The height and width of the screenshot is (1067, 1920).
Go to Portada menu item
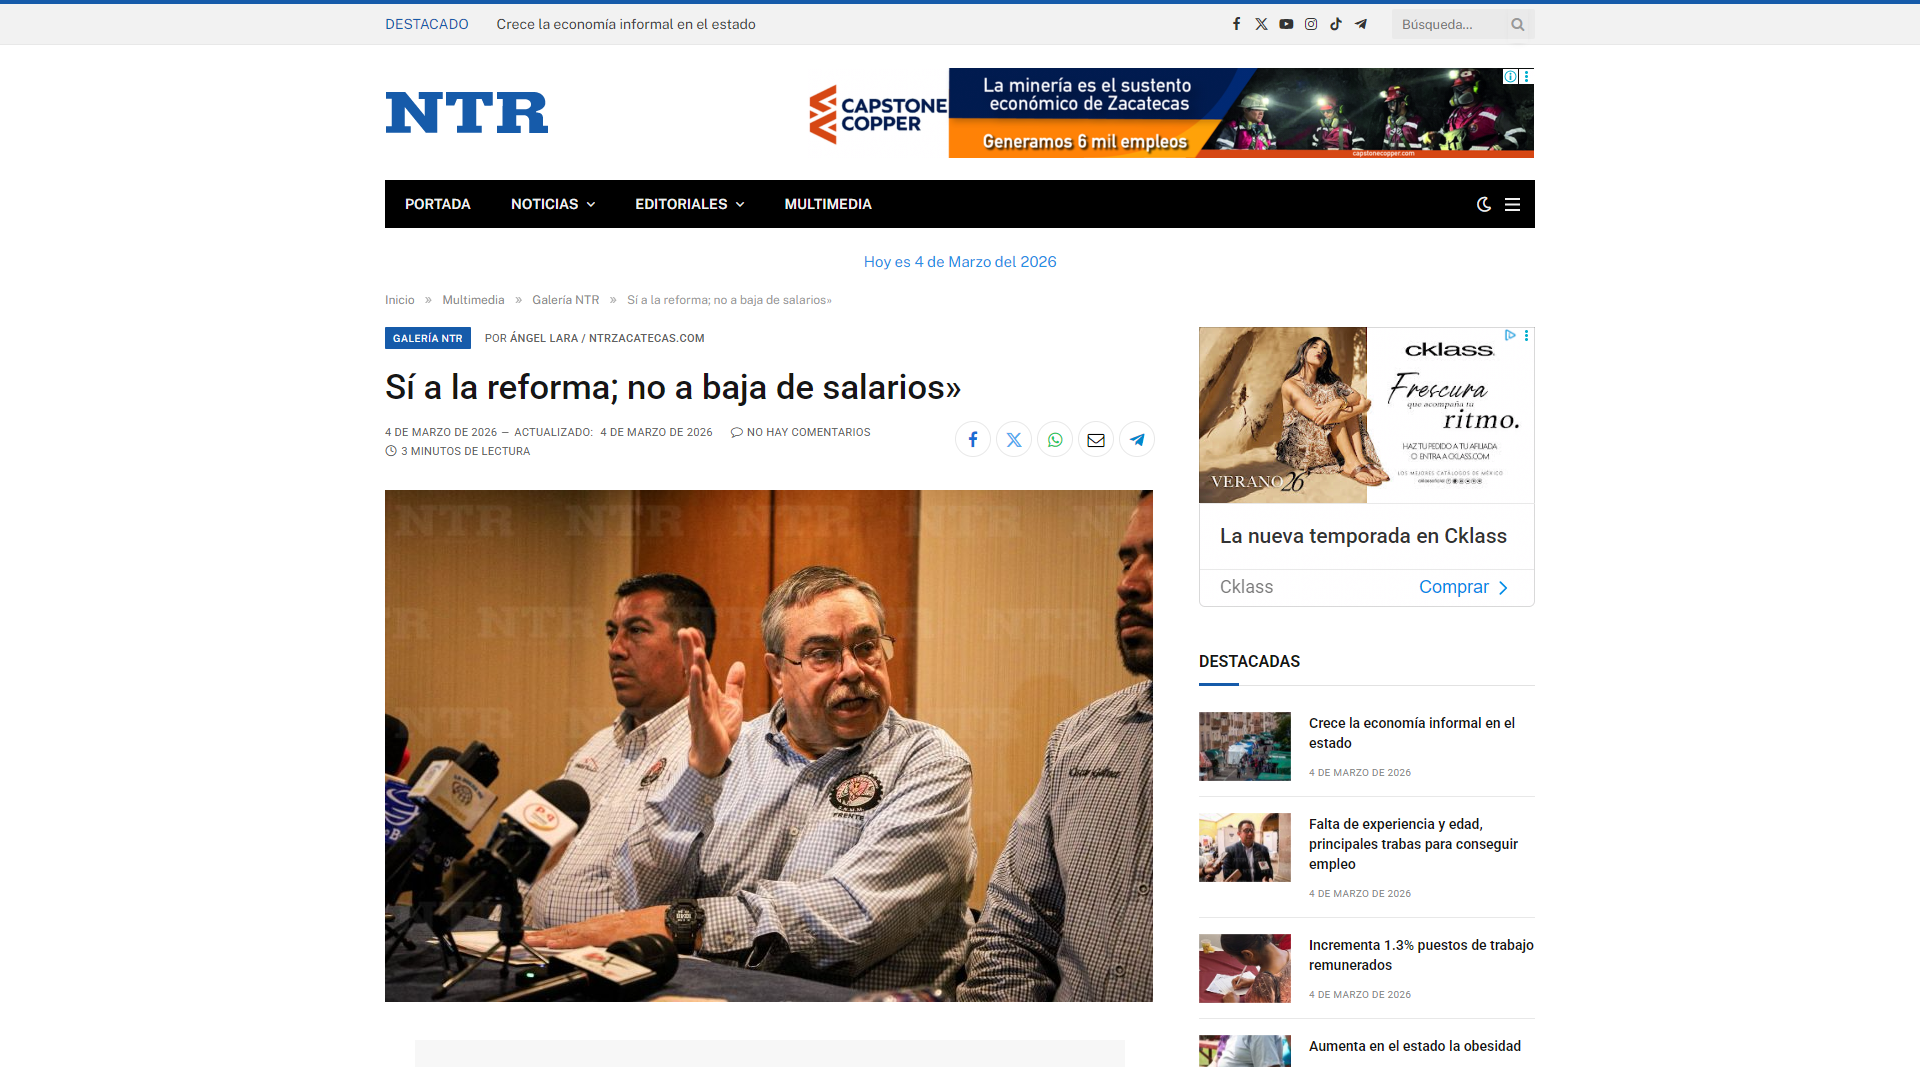[437, 204]
